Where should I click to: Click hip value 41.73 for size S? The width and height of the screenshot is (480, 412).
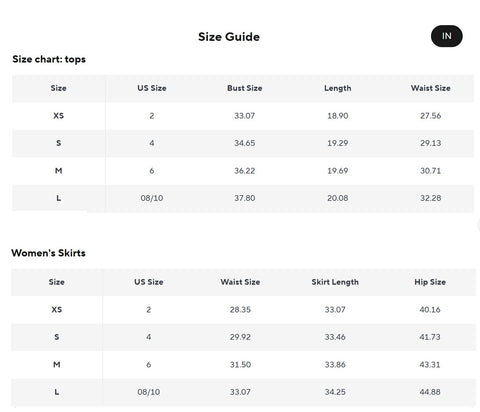point(430,337)
